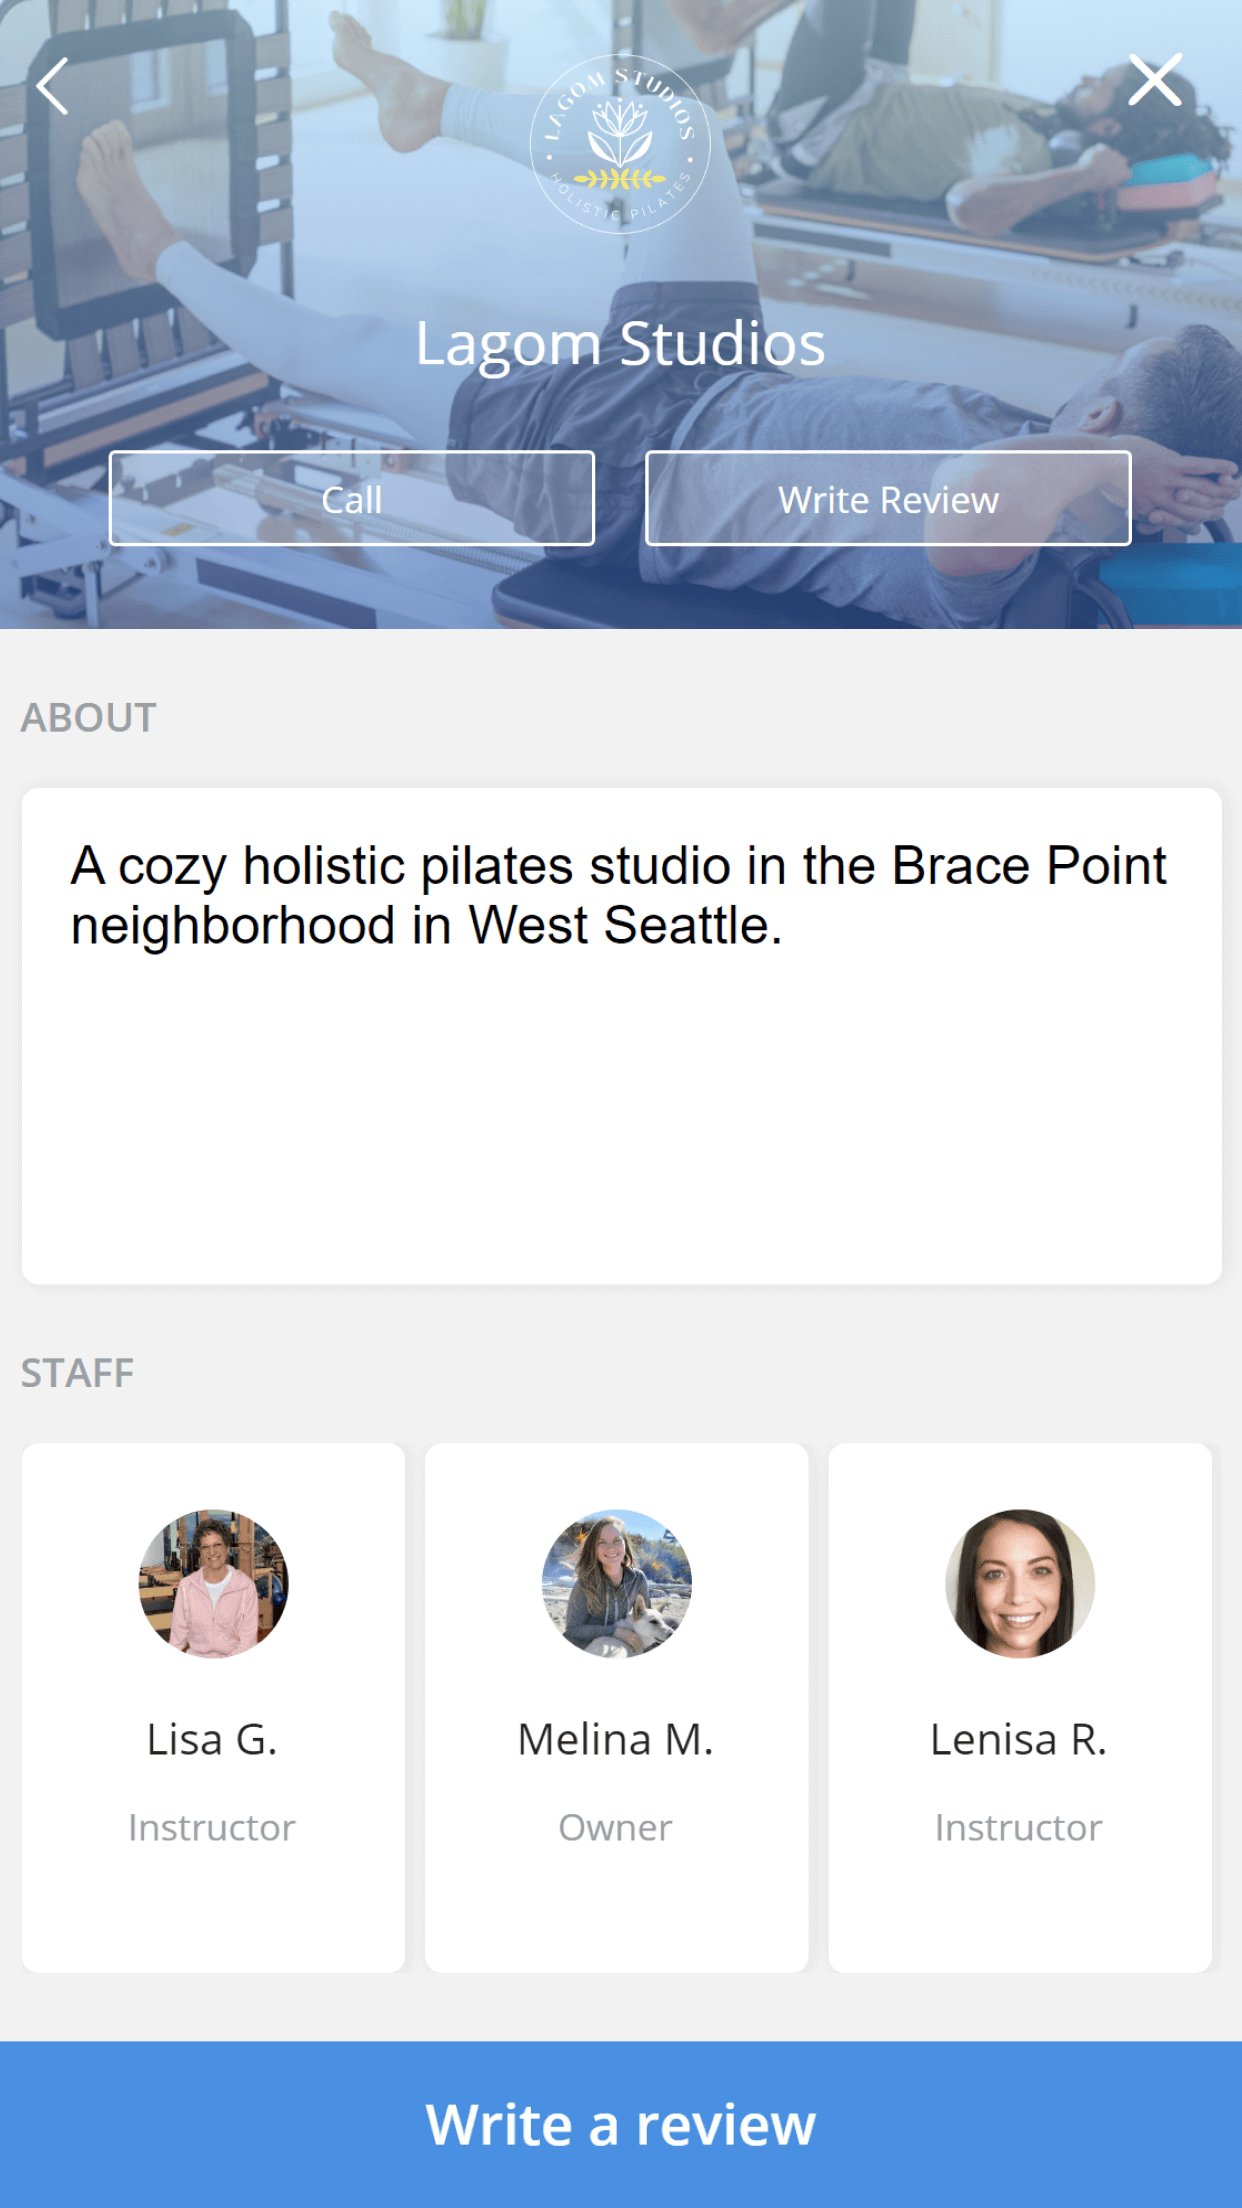
Task: Select the Lagom Studios circular logo
Action: click(620, 145)
